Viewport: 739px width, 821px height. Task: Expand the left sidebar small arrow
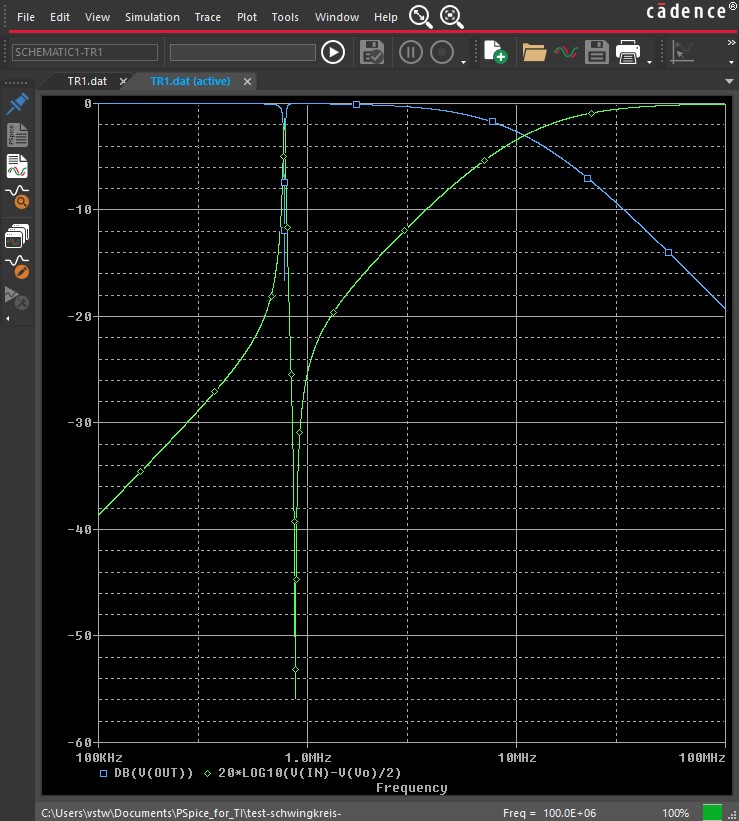(7, 318)
